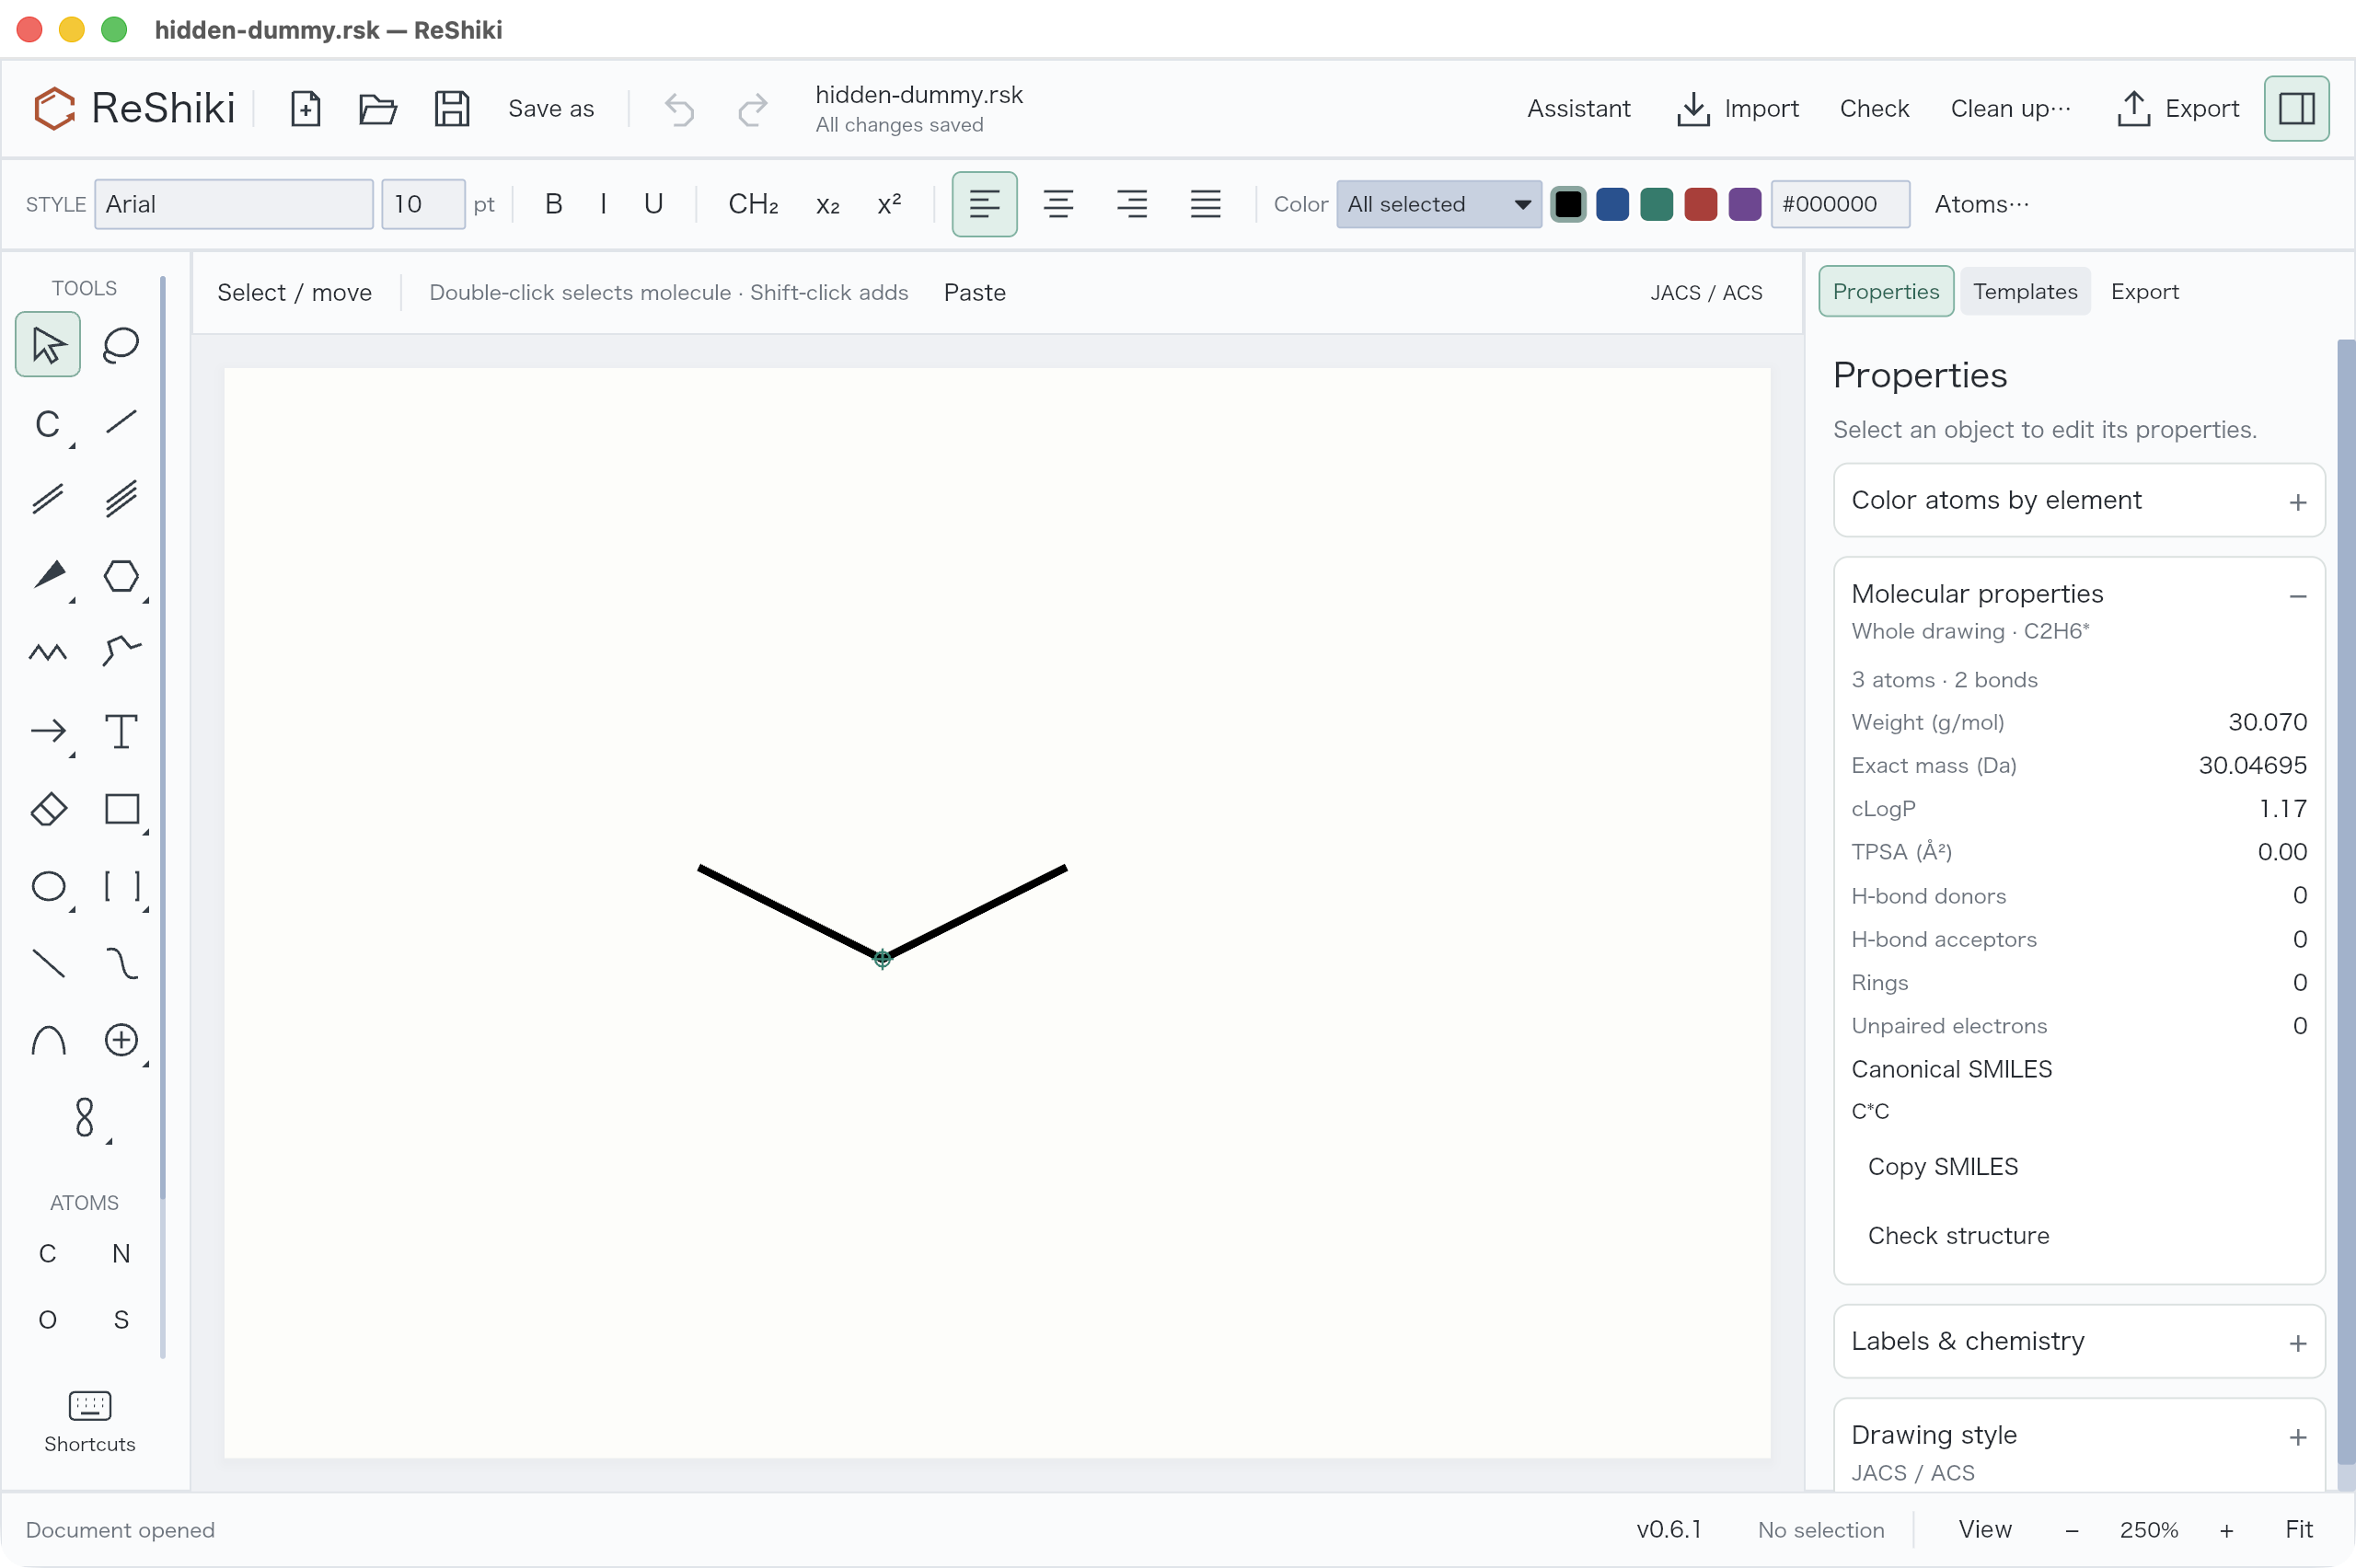Choose the brackets tool
The height and width of the screenshot is (1568, 2356).
(121, 886)
